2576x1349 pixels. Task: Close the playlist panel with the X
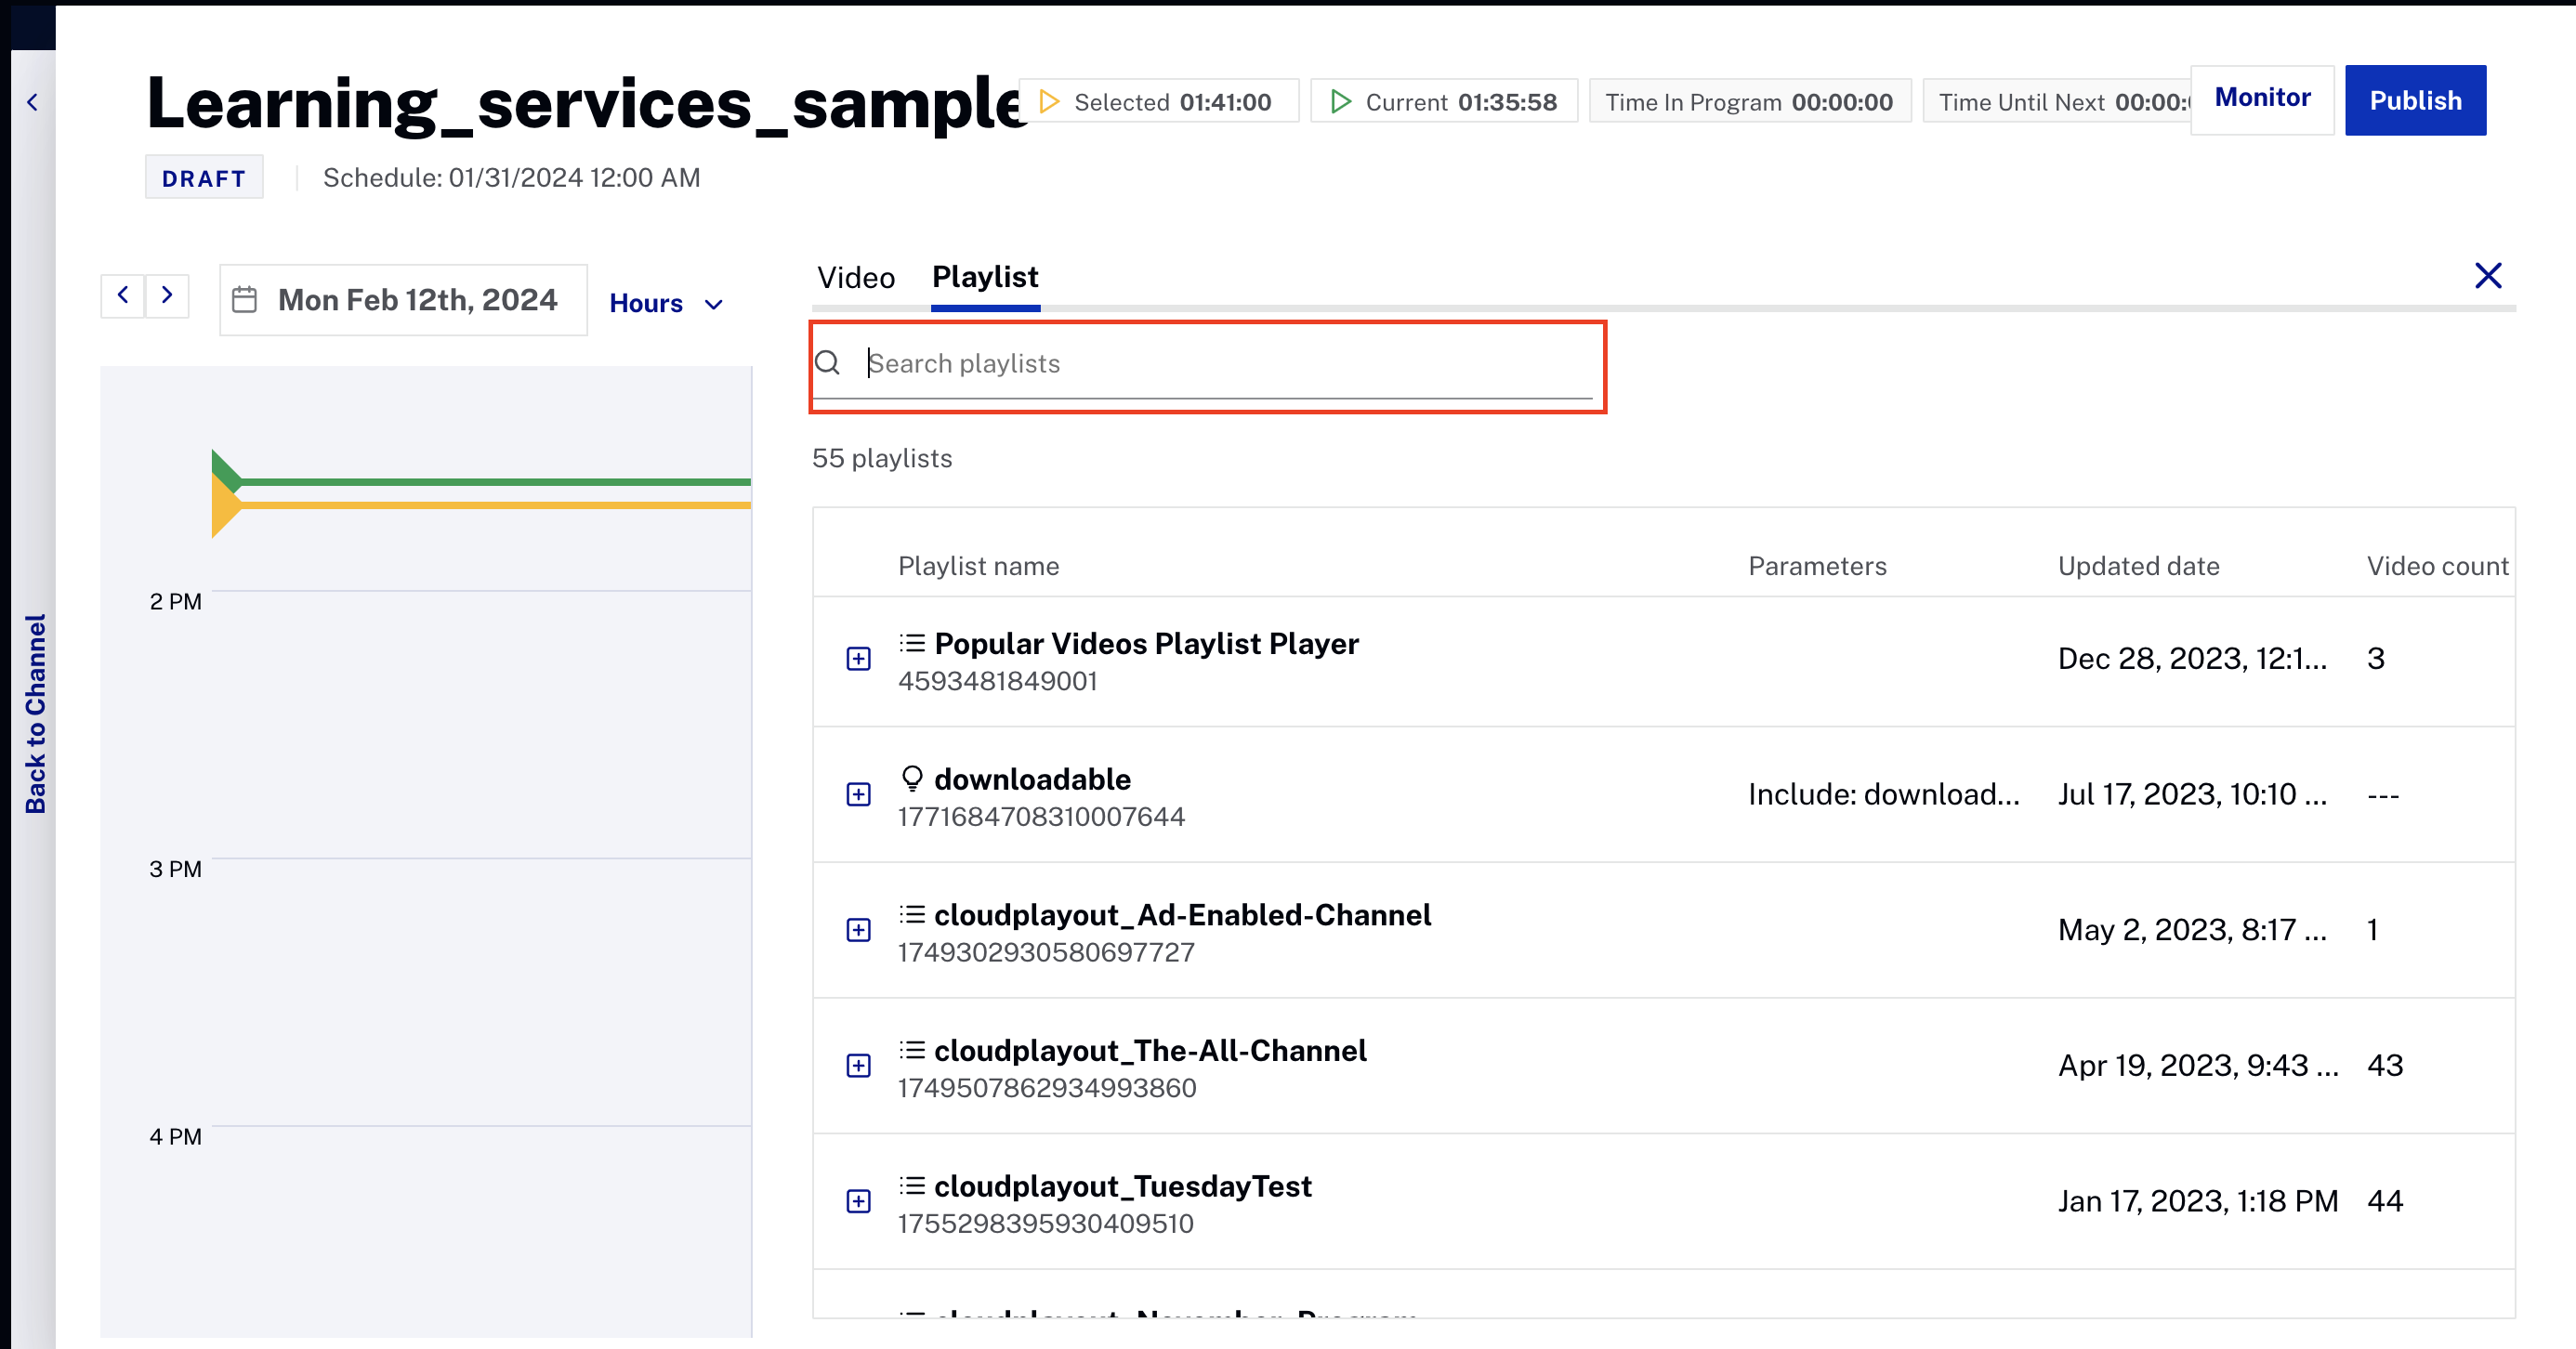pyautogui.click(x=2489, y=276)
